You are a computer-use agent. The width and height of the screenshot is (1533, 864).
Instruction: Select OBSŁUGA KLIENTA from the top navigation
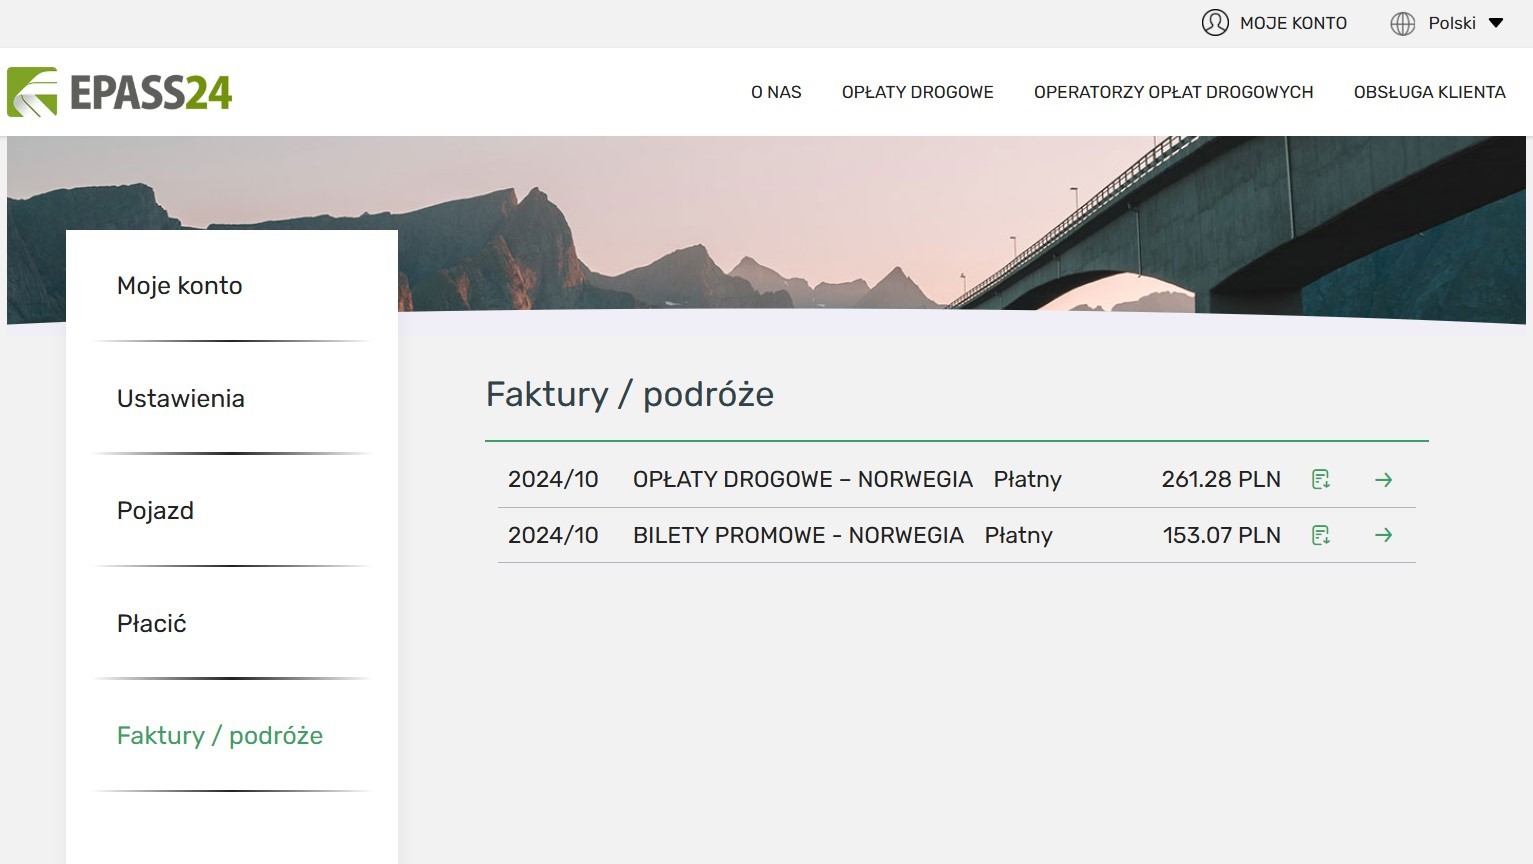point(1429,92)
